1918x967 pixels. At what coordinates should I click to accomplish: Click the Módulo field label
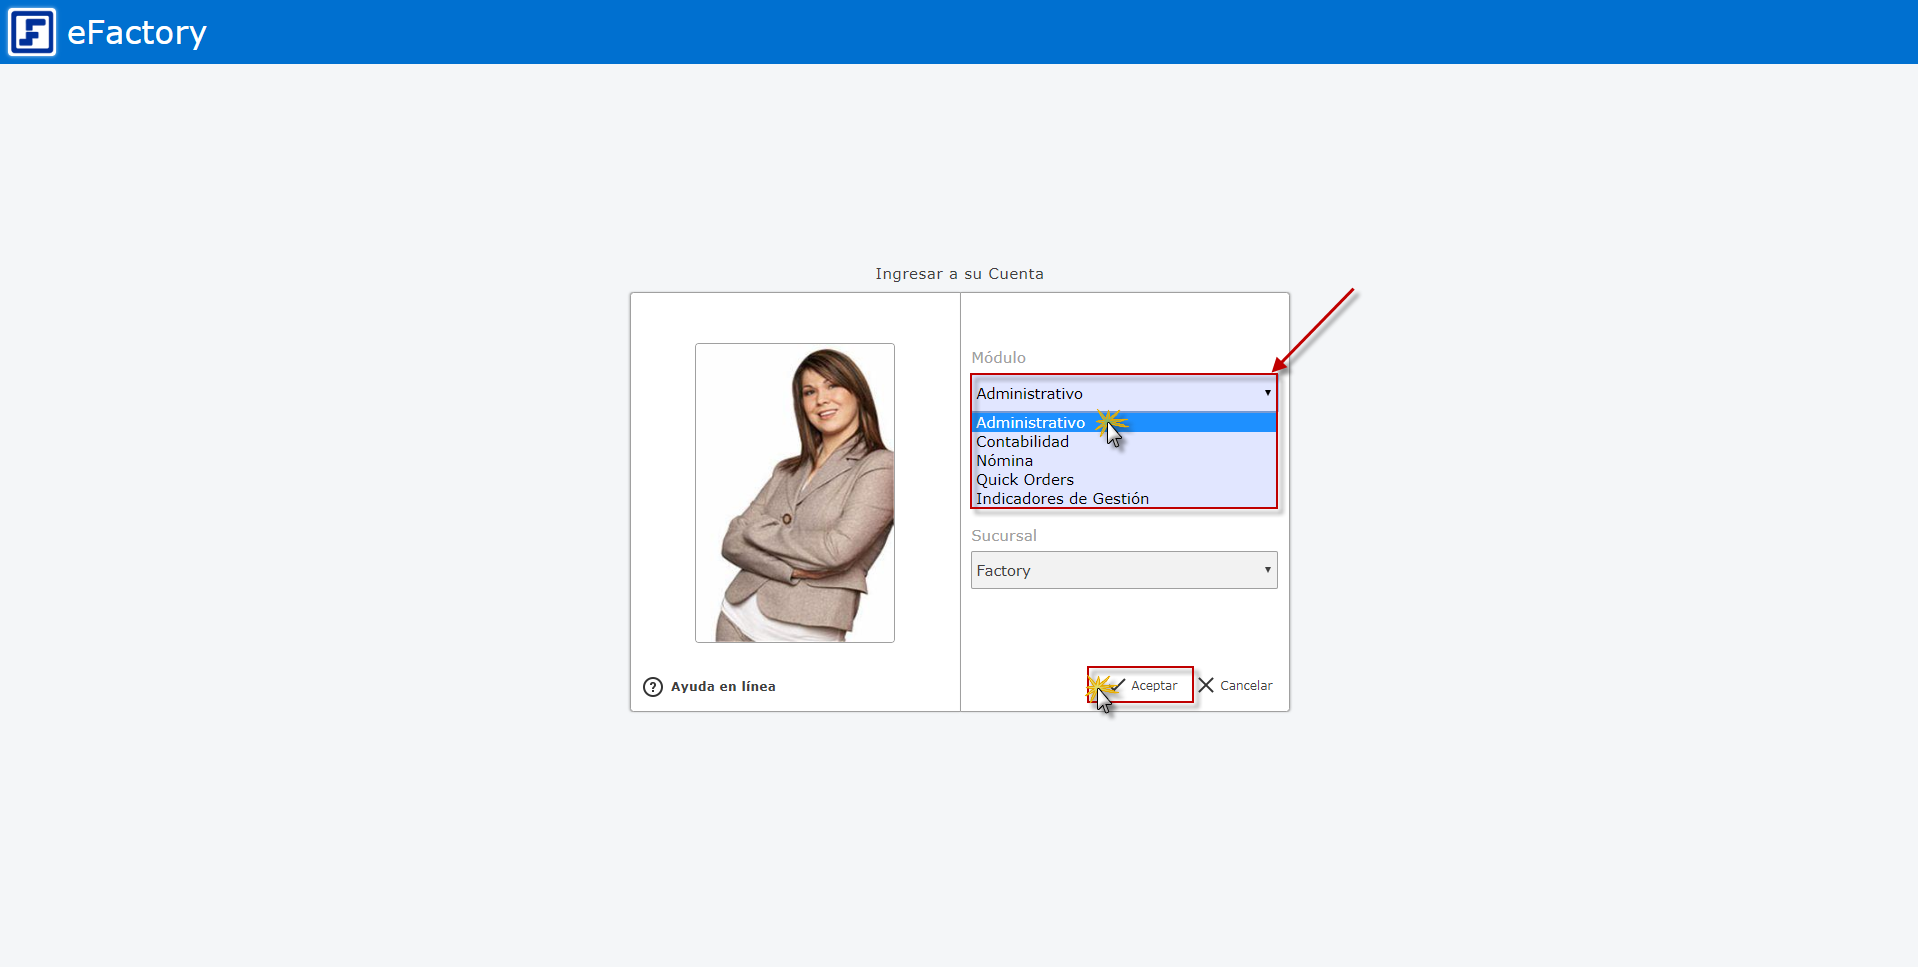[x=998, y=358]
